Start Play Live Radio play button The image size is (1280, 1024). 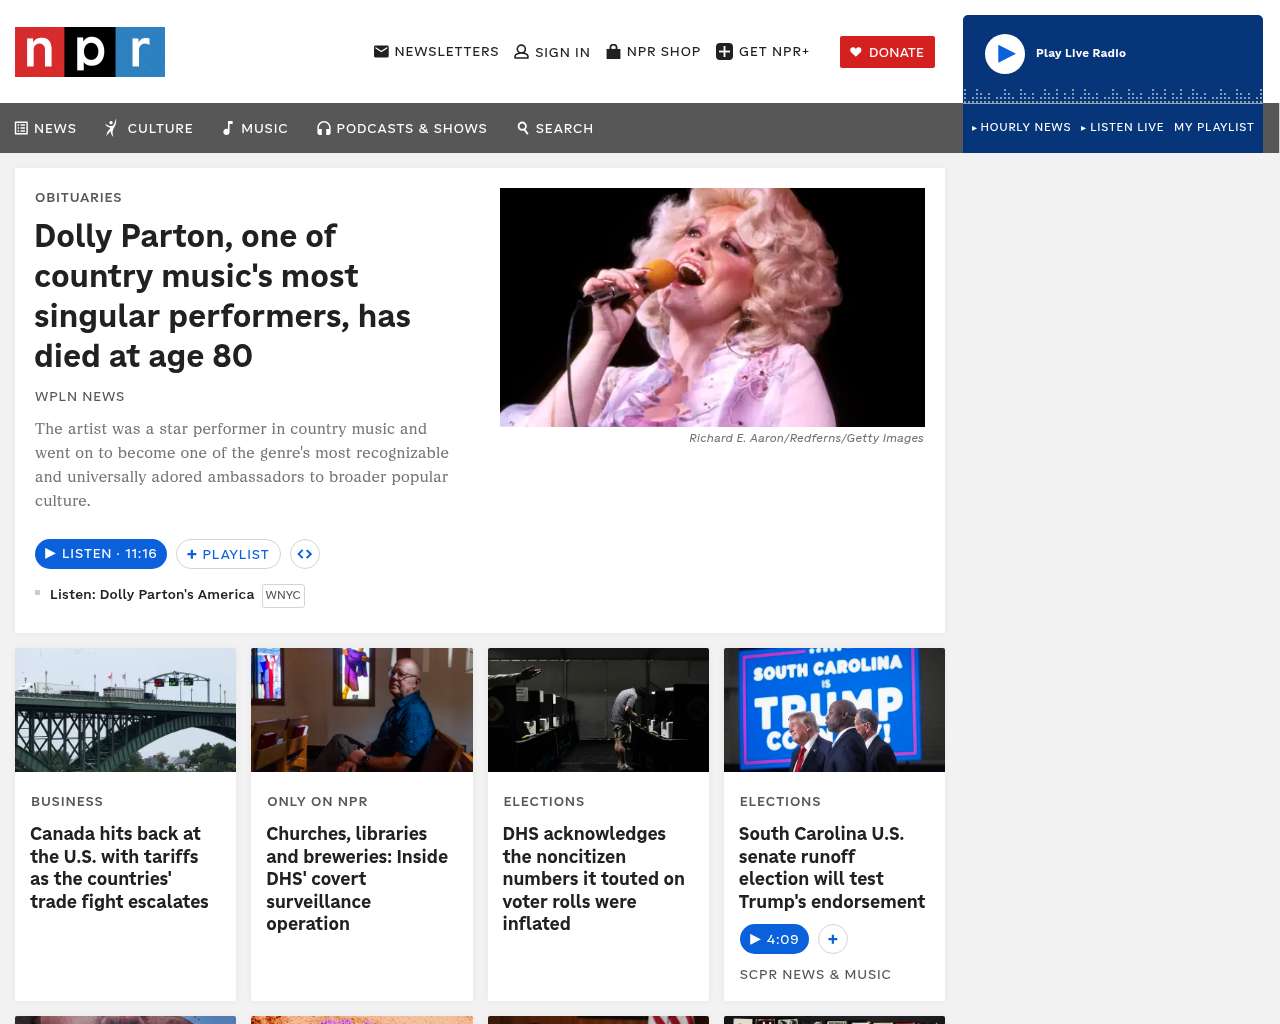(1005, 54)
